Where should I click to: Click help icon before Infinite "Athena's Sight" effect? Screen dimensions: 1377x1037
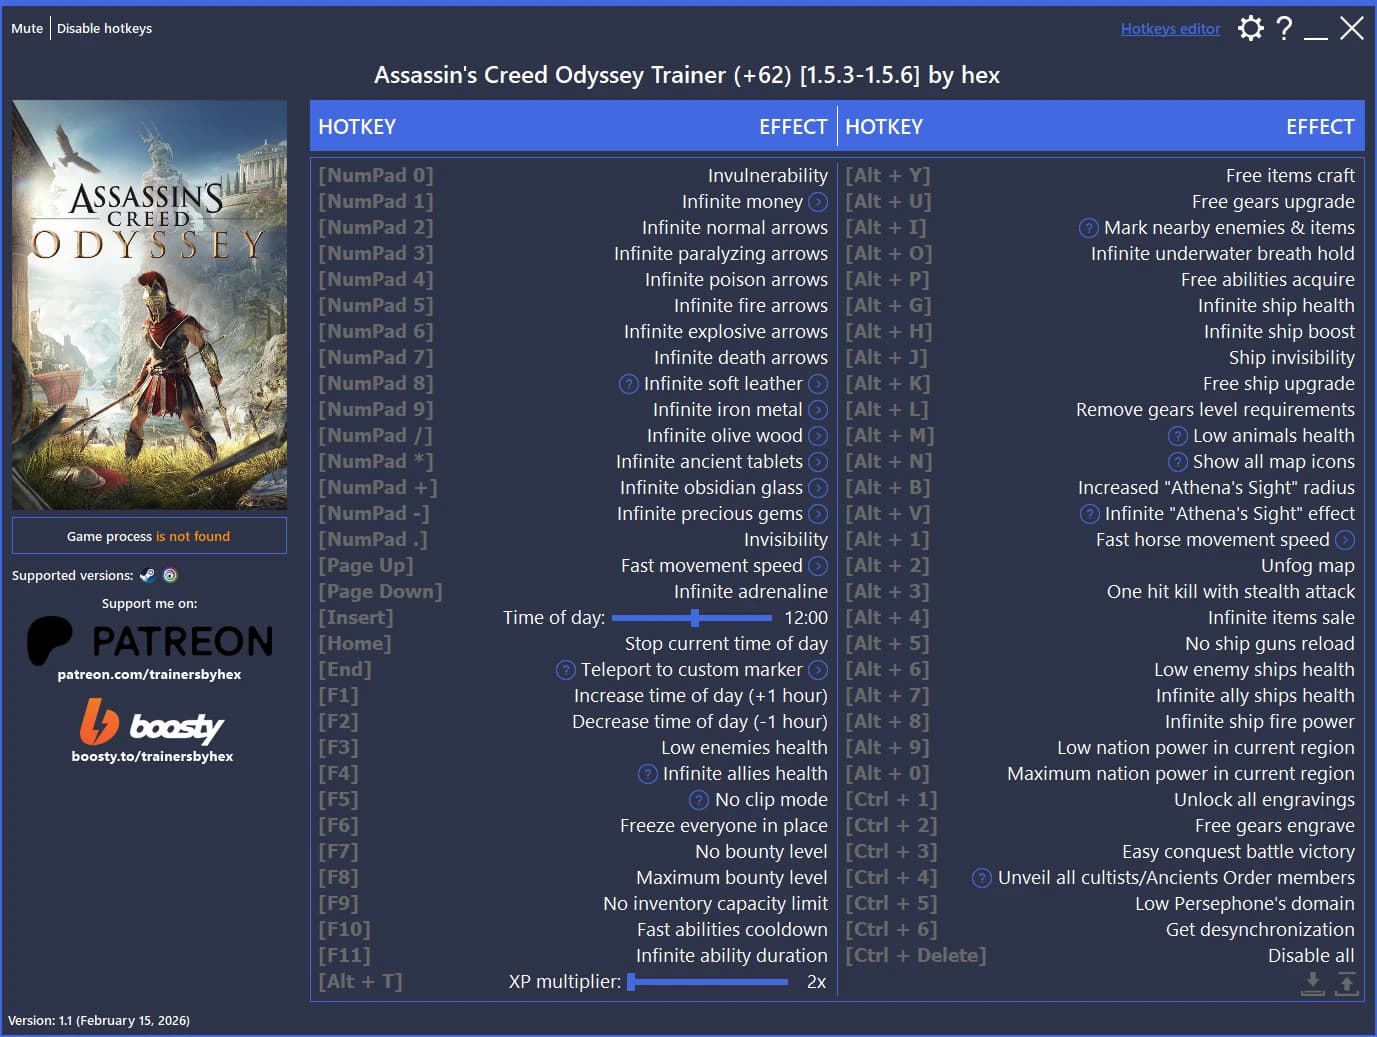coord(1090,514)
